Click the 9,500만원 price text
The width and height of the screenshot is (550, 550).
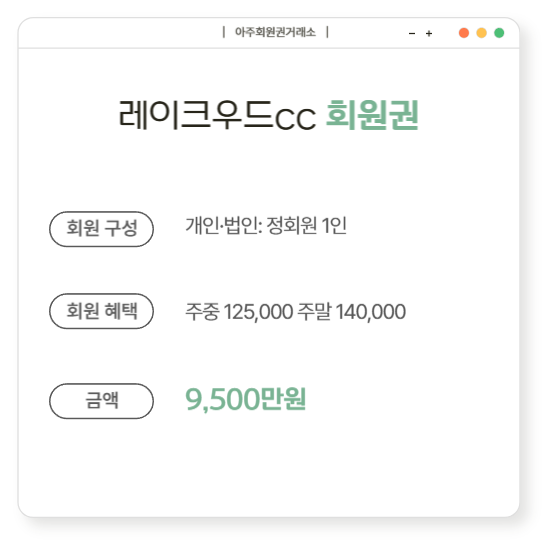coord(246,399)
